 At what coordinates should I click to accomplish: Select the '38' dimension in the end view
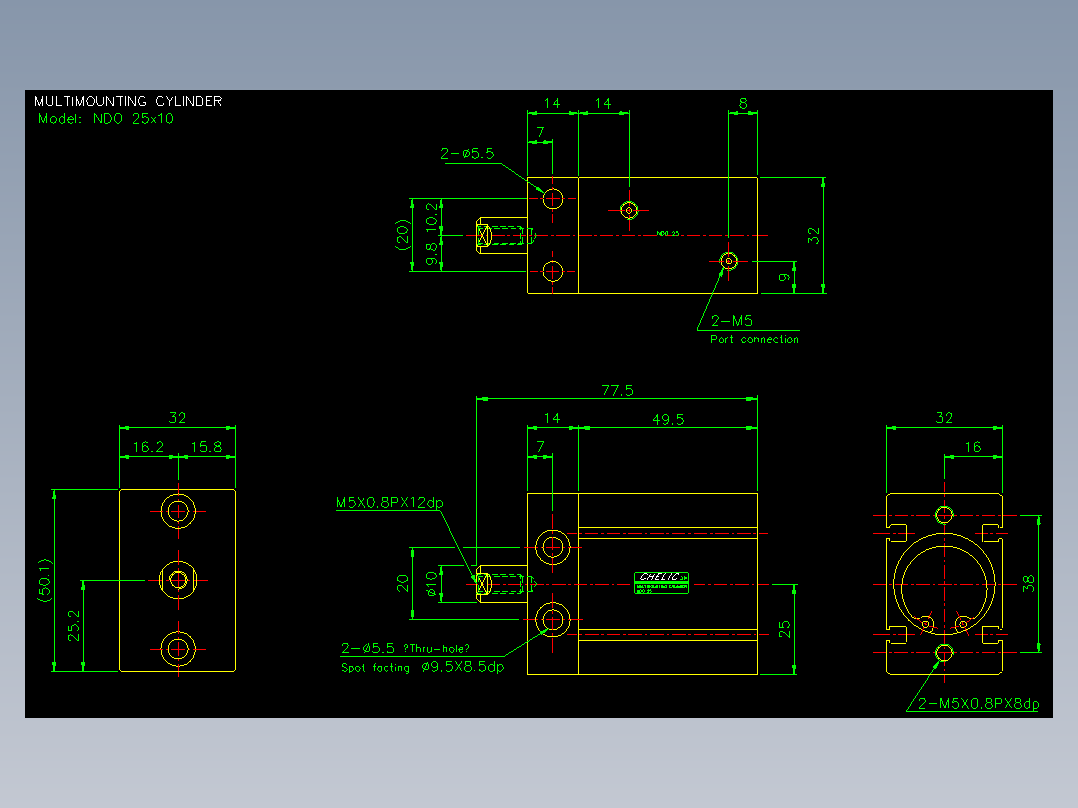coord(1028,584)
